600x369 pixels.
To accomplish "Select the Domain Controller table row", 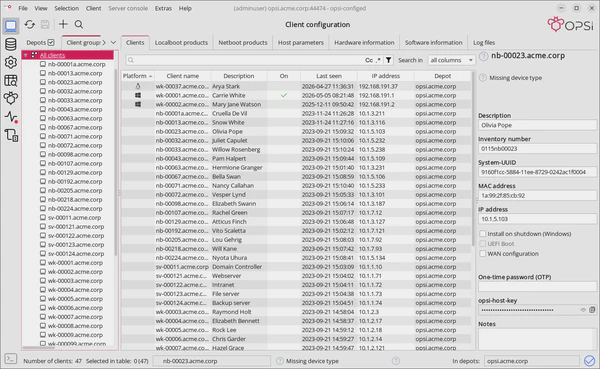I will 297,266.
